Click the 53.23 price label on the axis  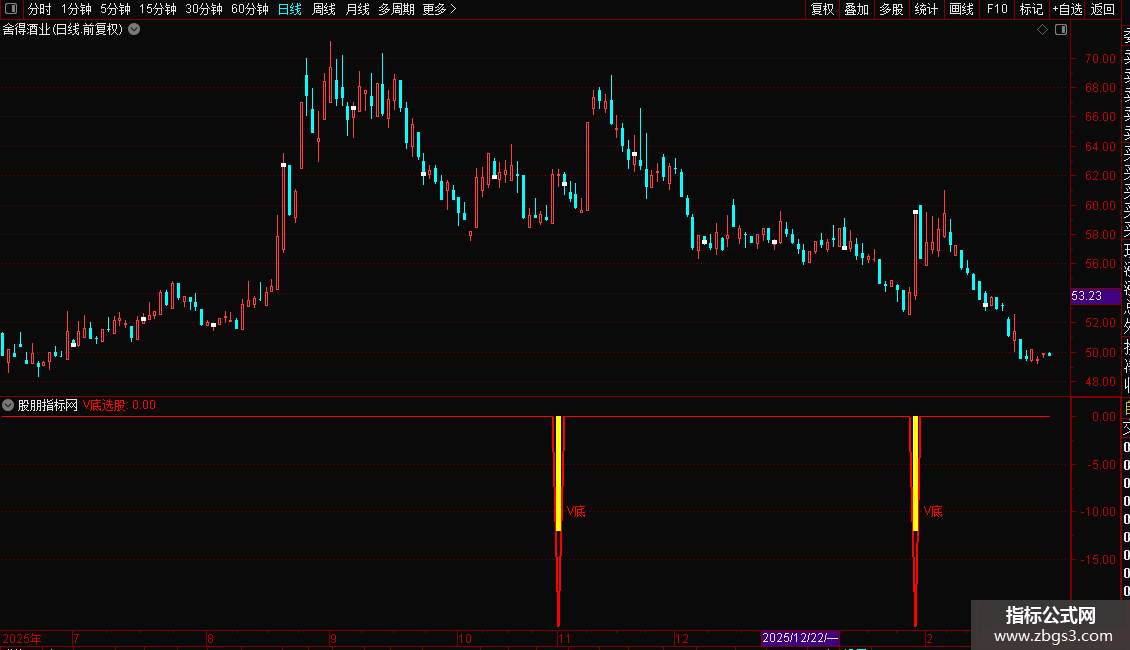1095,296
